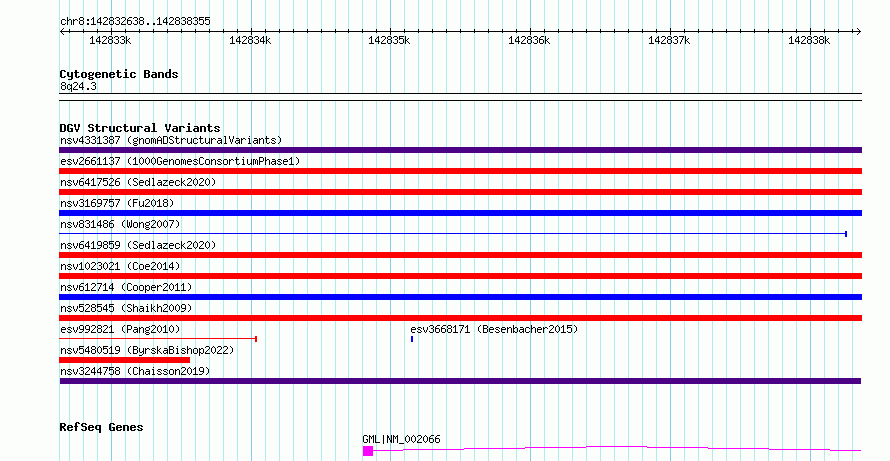Select the nsv6419859 Sedlazeck2020 red bar
This screenshot has height=461, width=890.
tap(460, 255)
